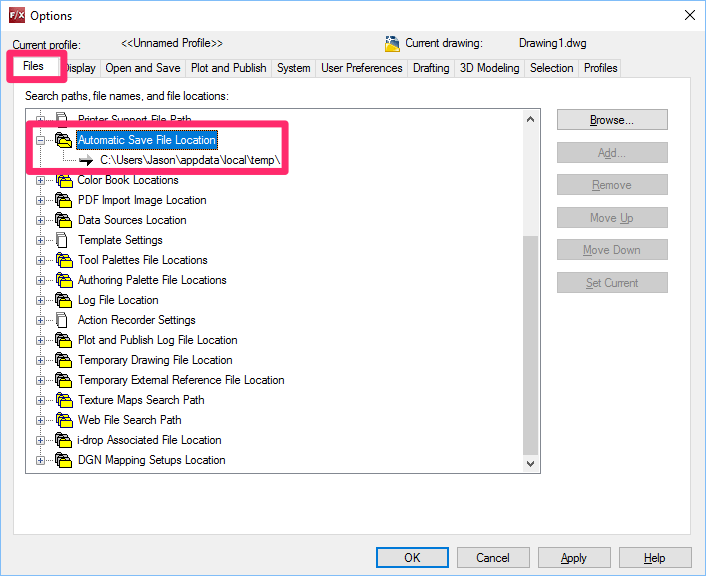706x576 pixels.
Task: Select the Automatic Save File Location row
Action: pyautogui.click(x=147, y=140)
